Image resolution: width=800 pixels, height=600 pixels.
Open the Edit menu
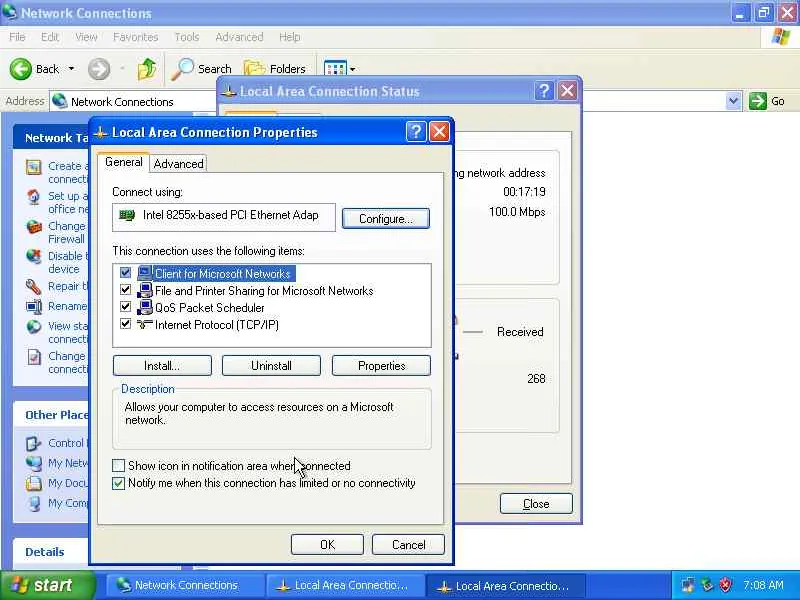50,37
